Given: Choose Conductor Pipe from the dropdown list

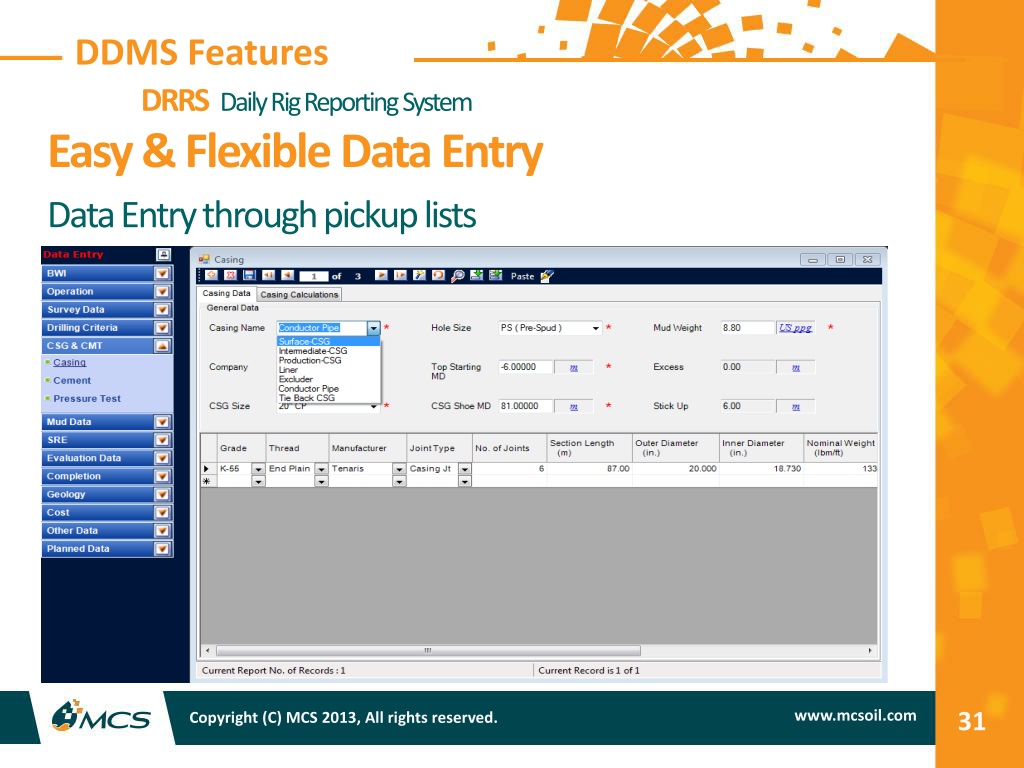Looking at the screenshot, I should pyautogui.click(x=328, y=389).
